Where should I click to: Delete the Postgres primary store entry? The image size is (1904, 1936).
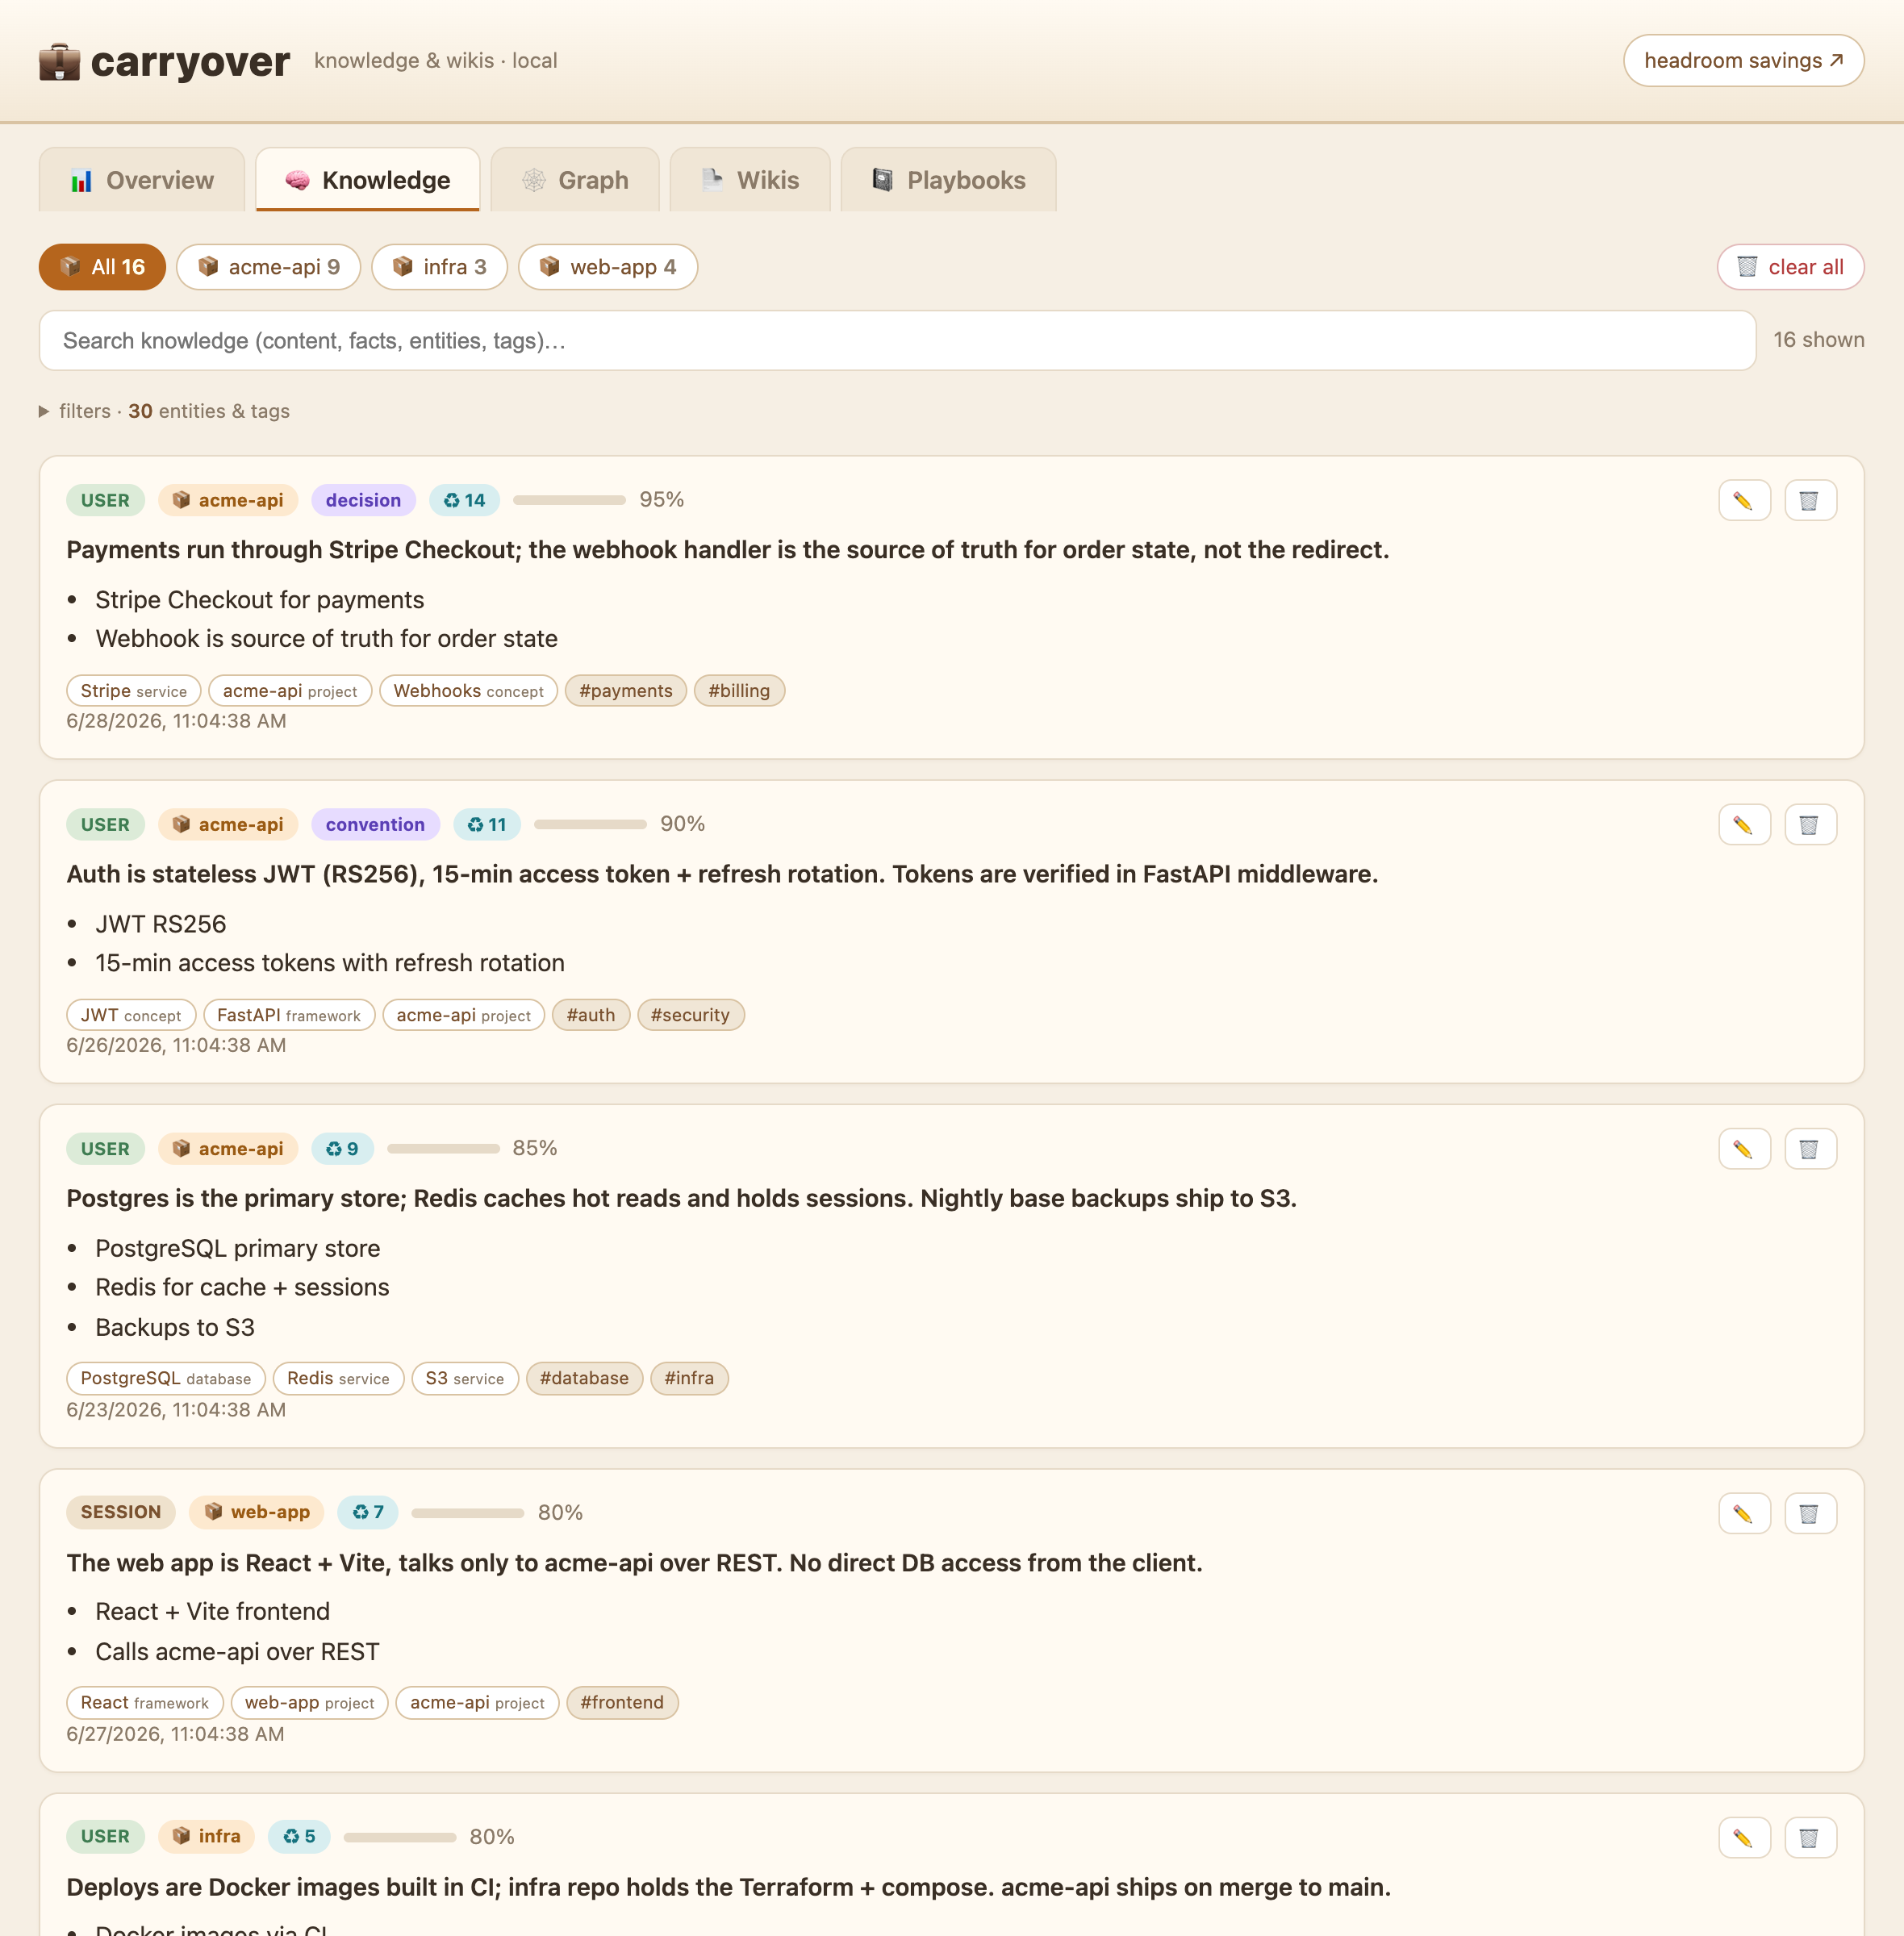(1810, 1149)
